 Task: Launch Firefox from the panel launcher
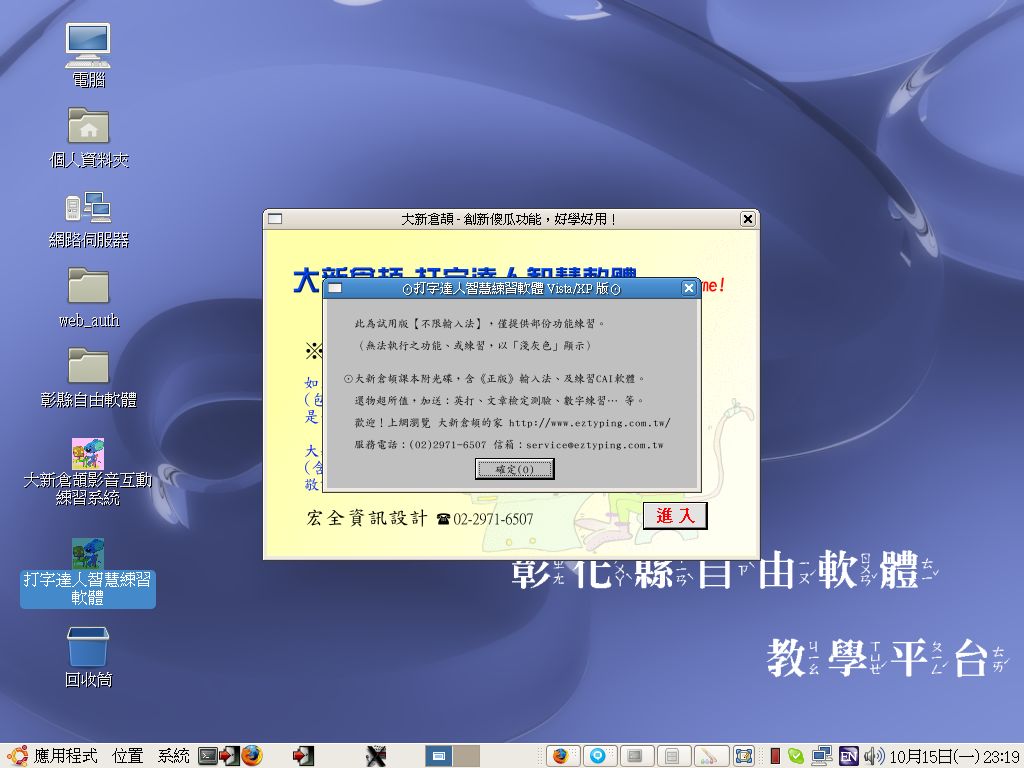coord(252,756)
